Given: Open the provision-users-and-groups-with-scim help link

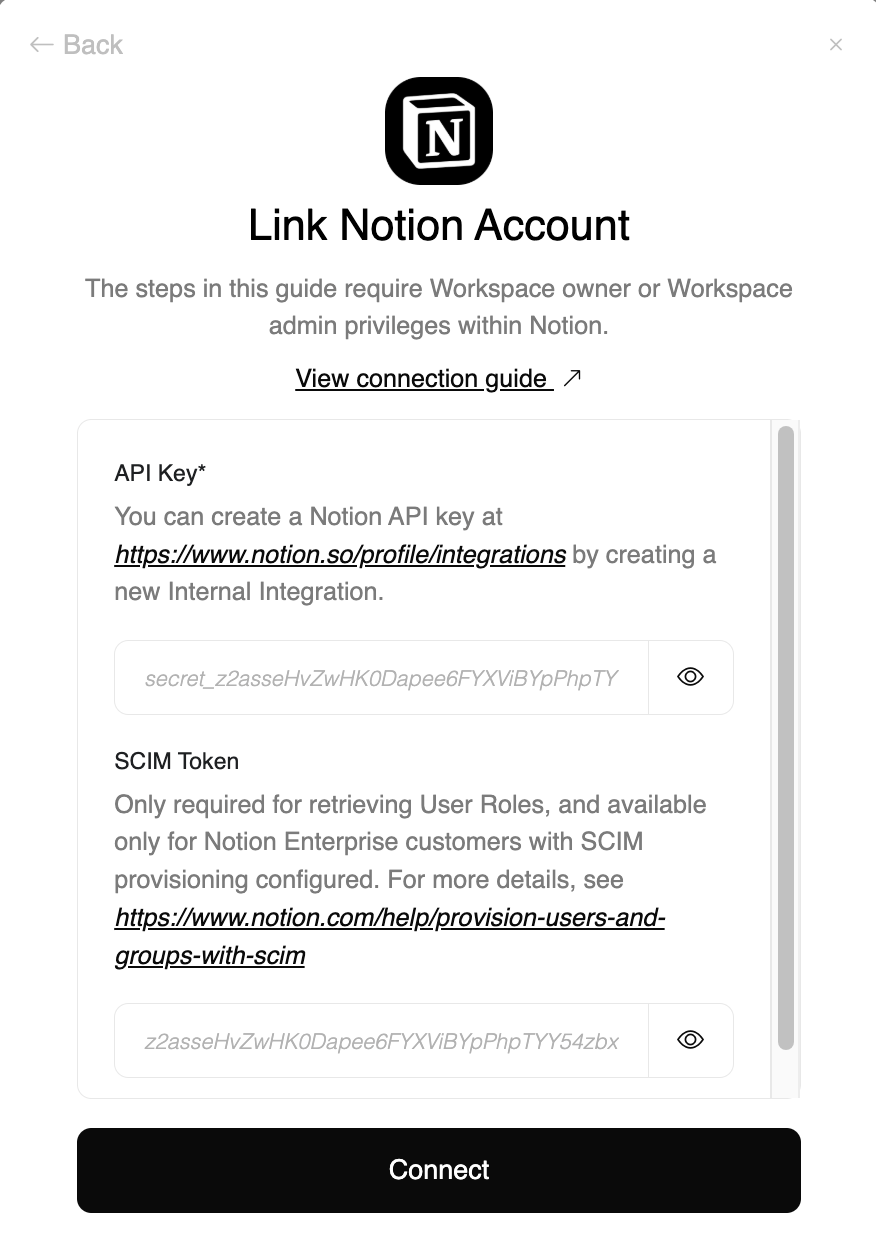Looking at the screenshot, I should tap(390, 917).
